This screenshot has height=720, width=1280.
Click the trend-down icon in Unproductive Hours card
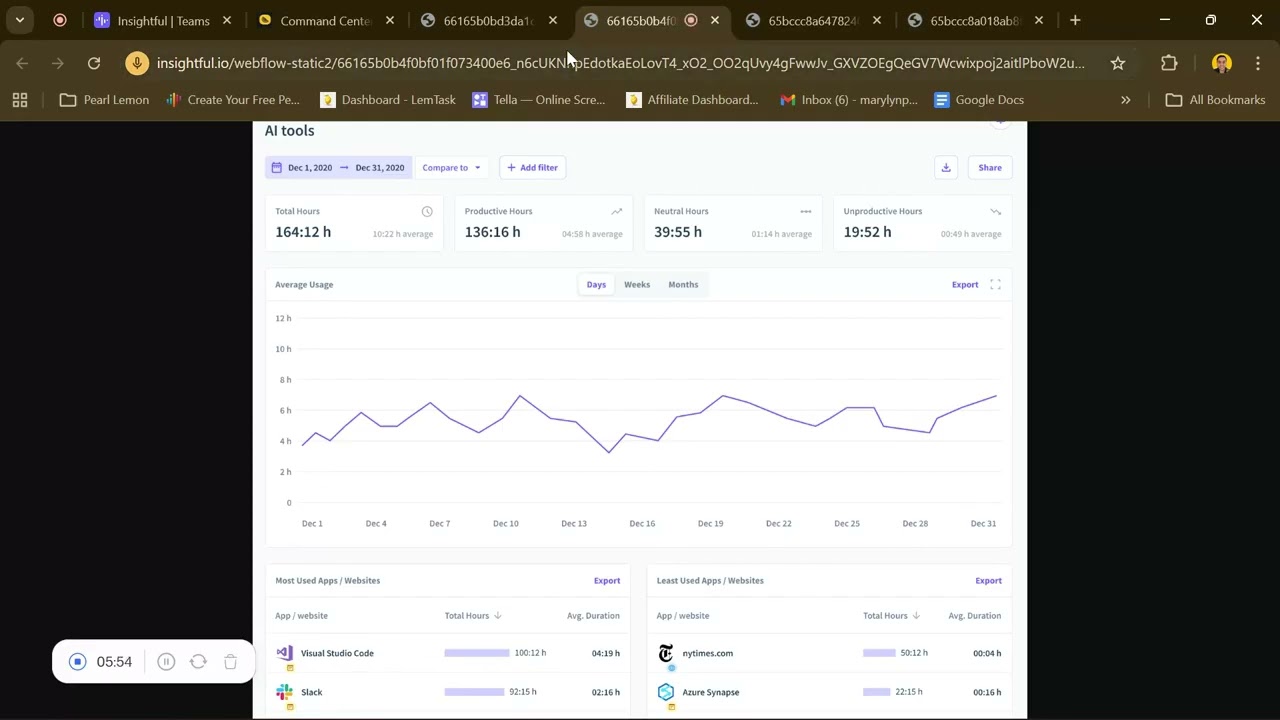995,211
